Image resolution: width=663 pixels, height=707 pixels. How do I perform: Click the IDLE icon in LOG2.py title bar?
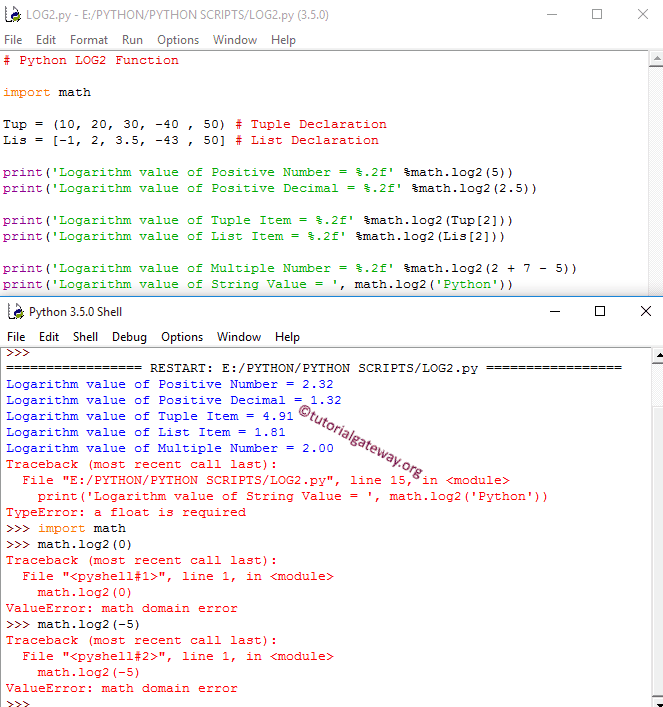coord(13,14)
